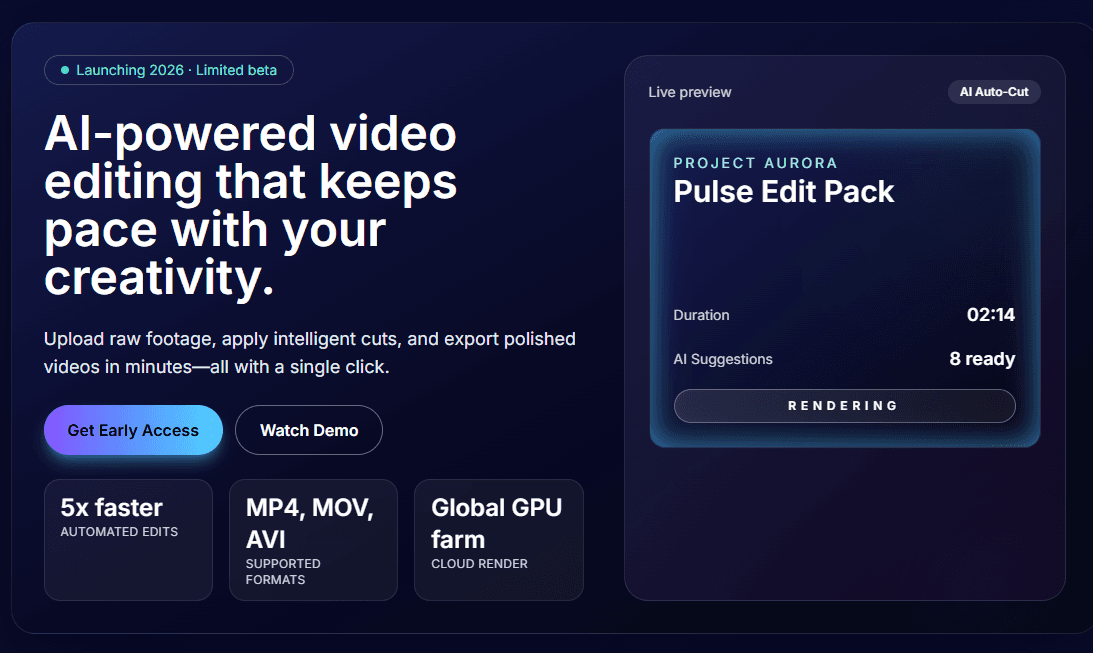The width and height of the screenshot is (1093, 653).
Task: Enable the Launching 2026 beta indicator
Action: tap(168, 70)
